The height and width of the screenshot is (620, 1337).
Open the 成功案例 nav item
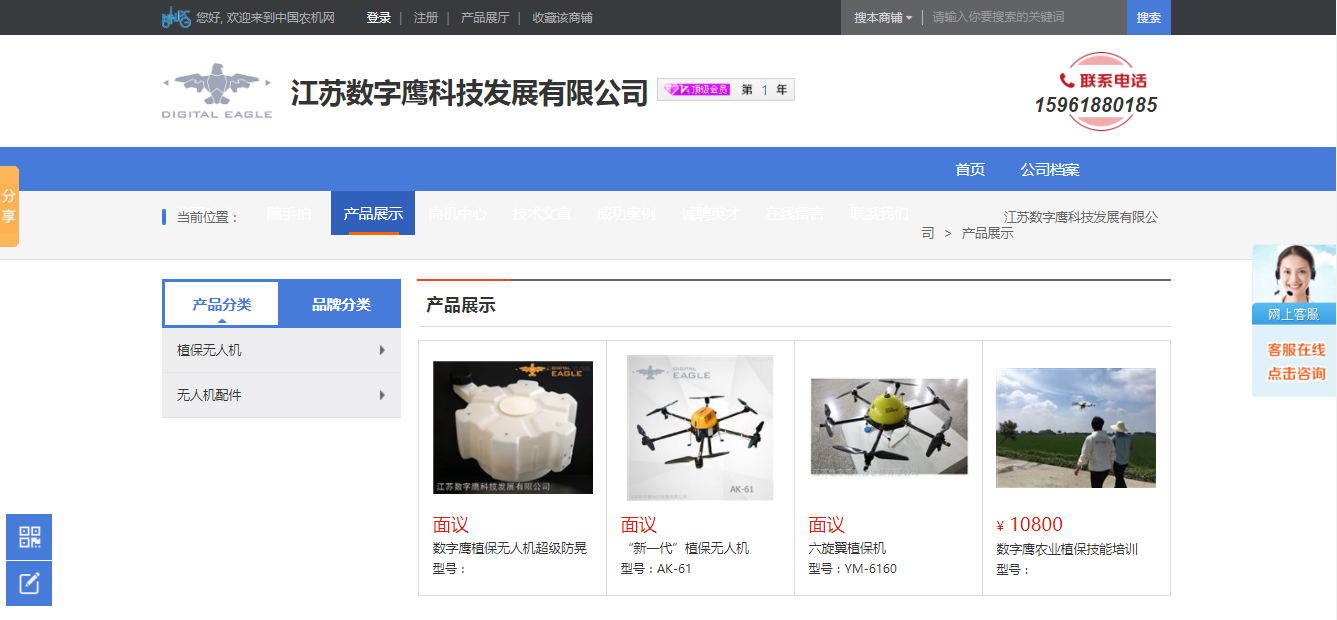[626, 213]
